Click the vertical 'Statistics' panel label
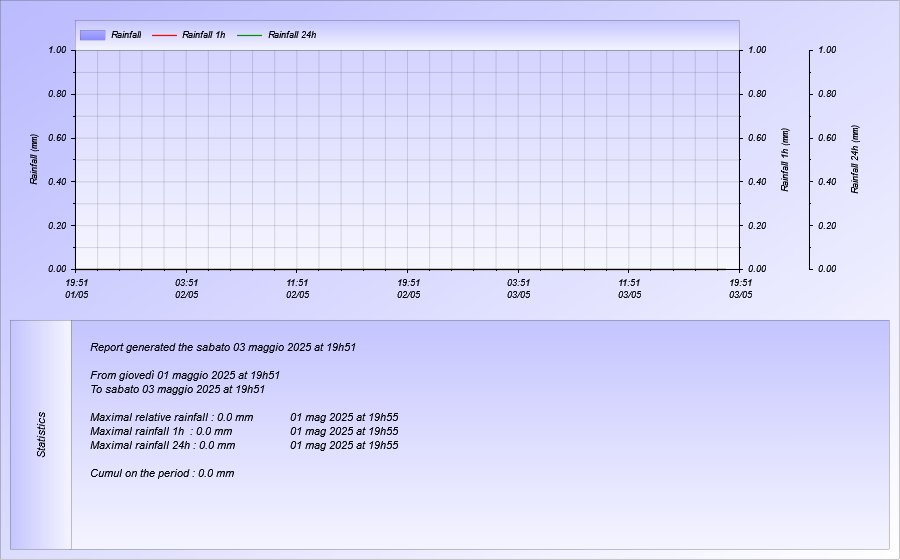 click(41, 434)
